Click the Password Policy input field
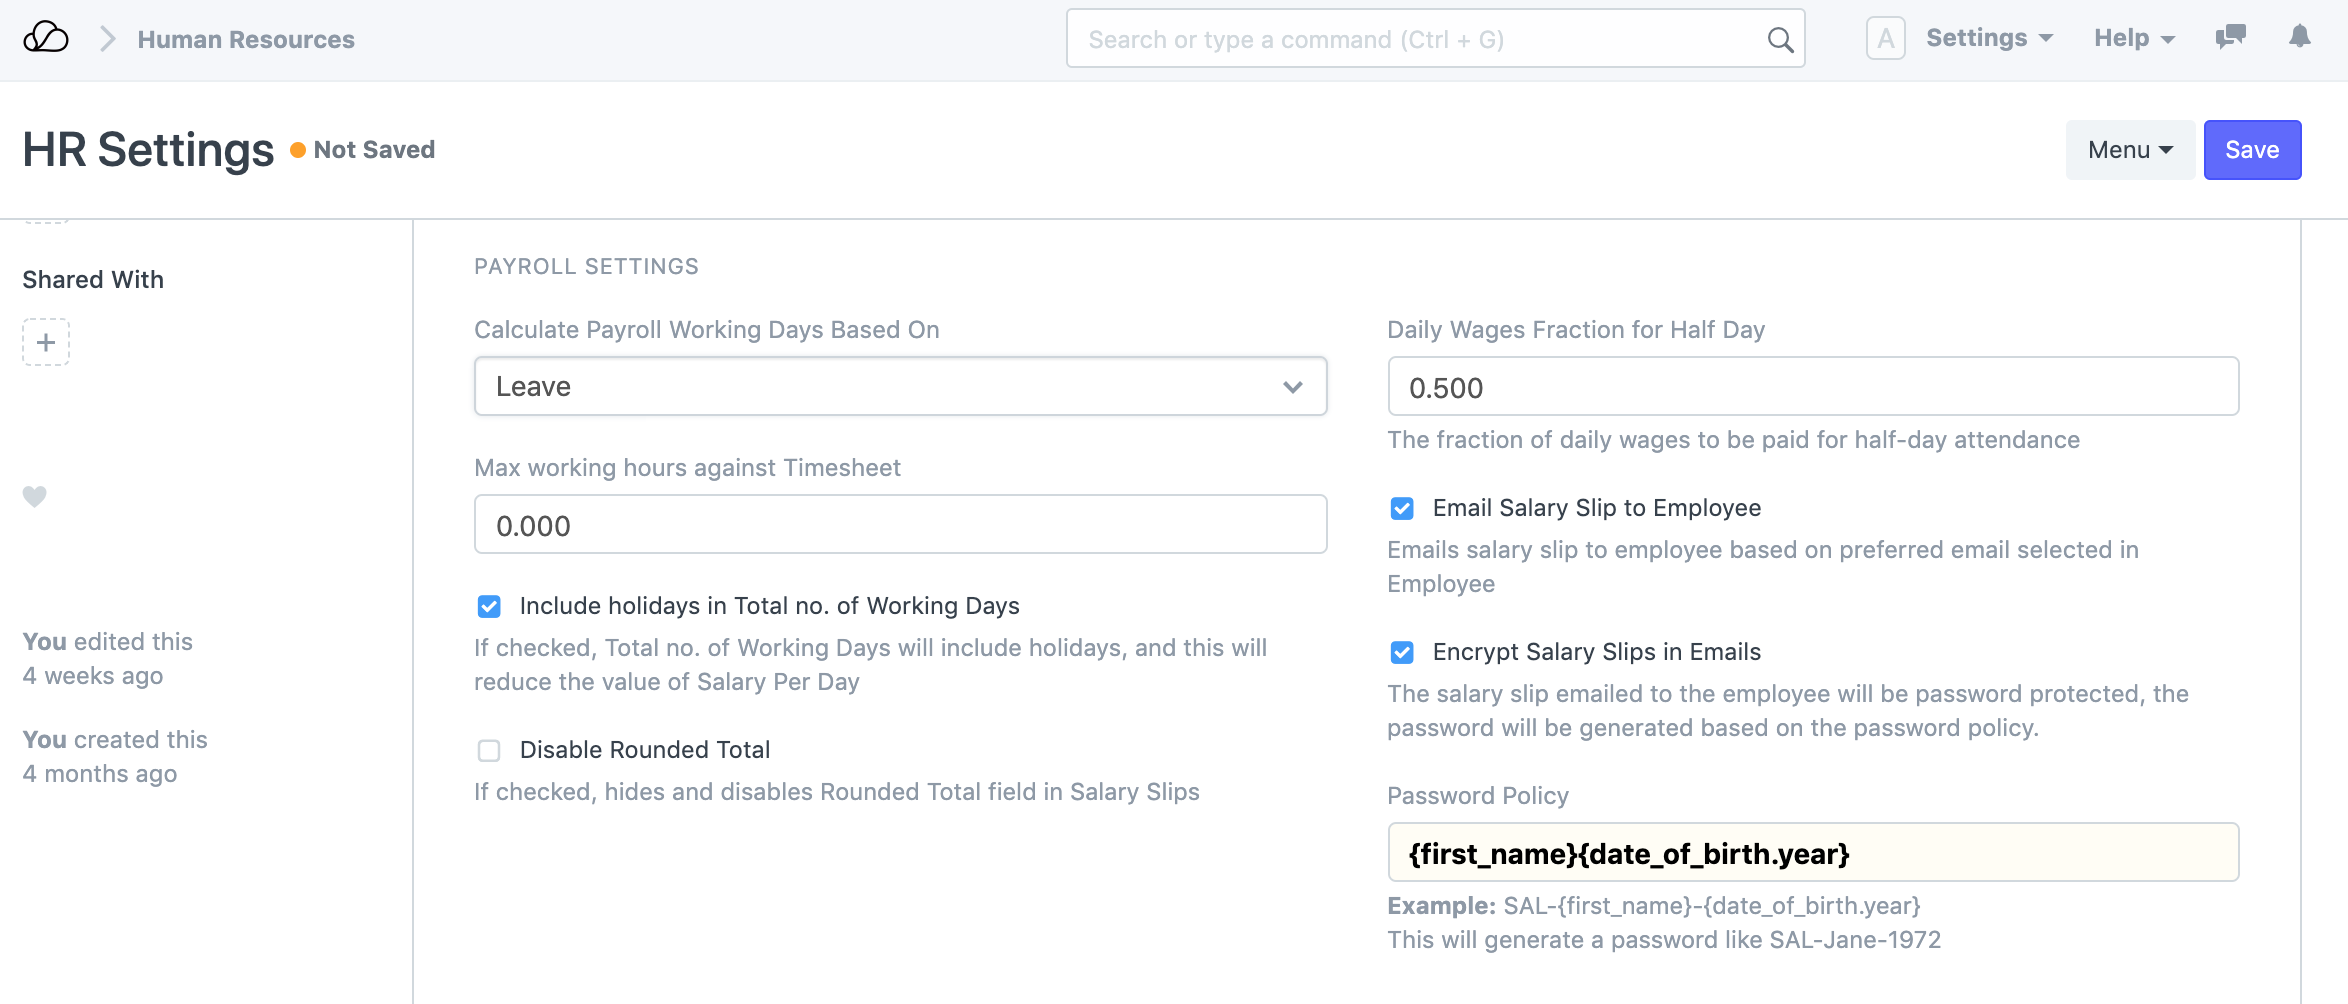The width and height of the screenshot is (2348, 1004). [x=1812, y=853]
